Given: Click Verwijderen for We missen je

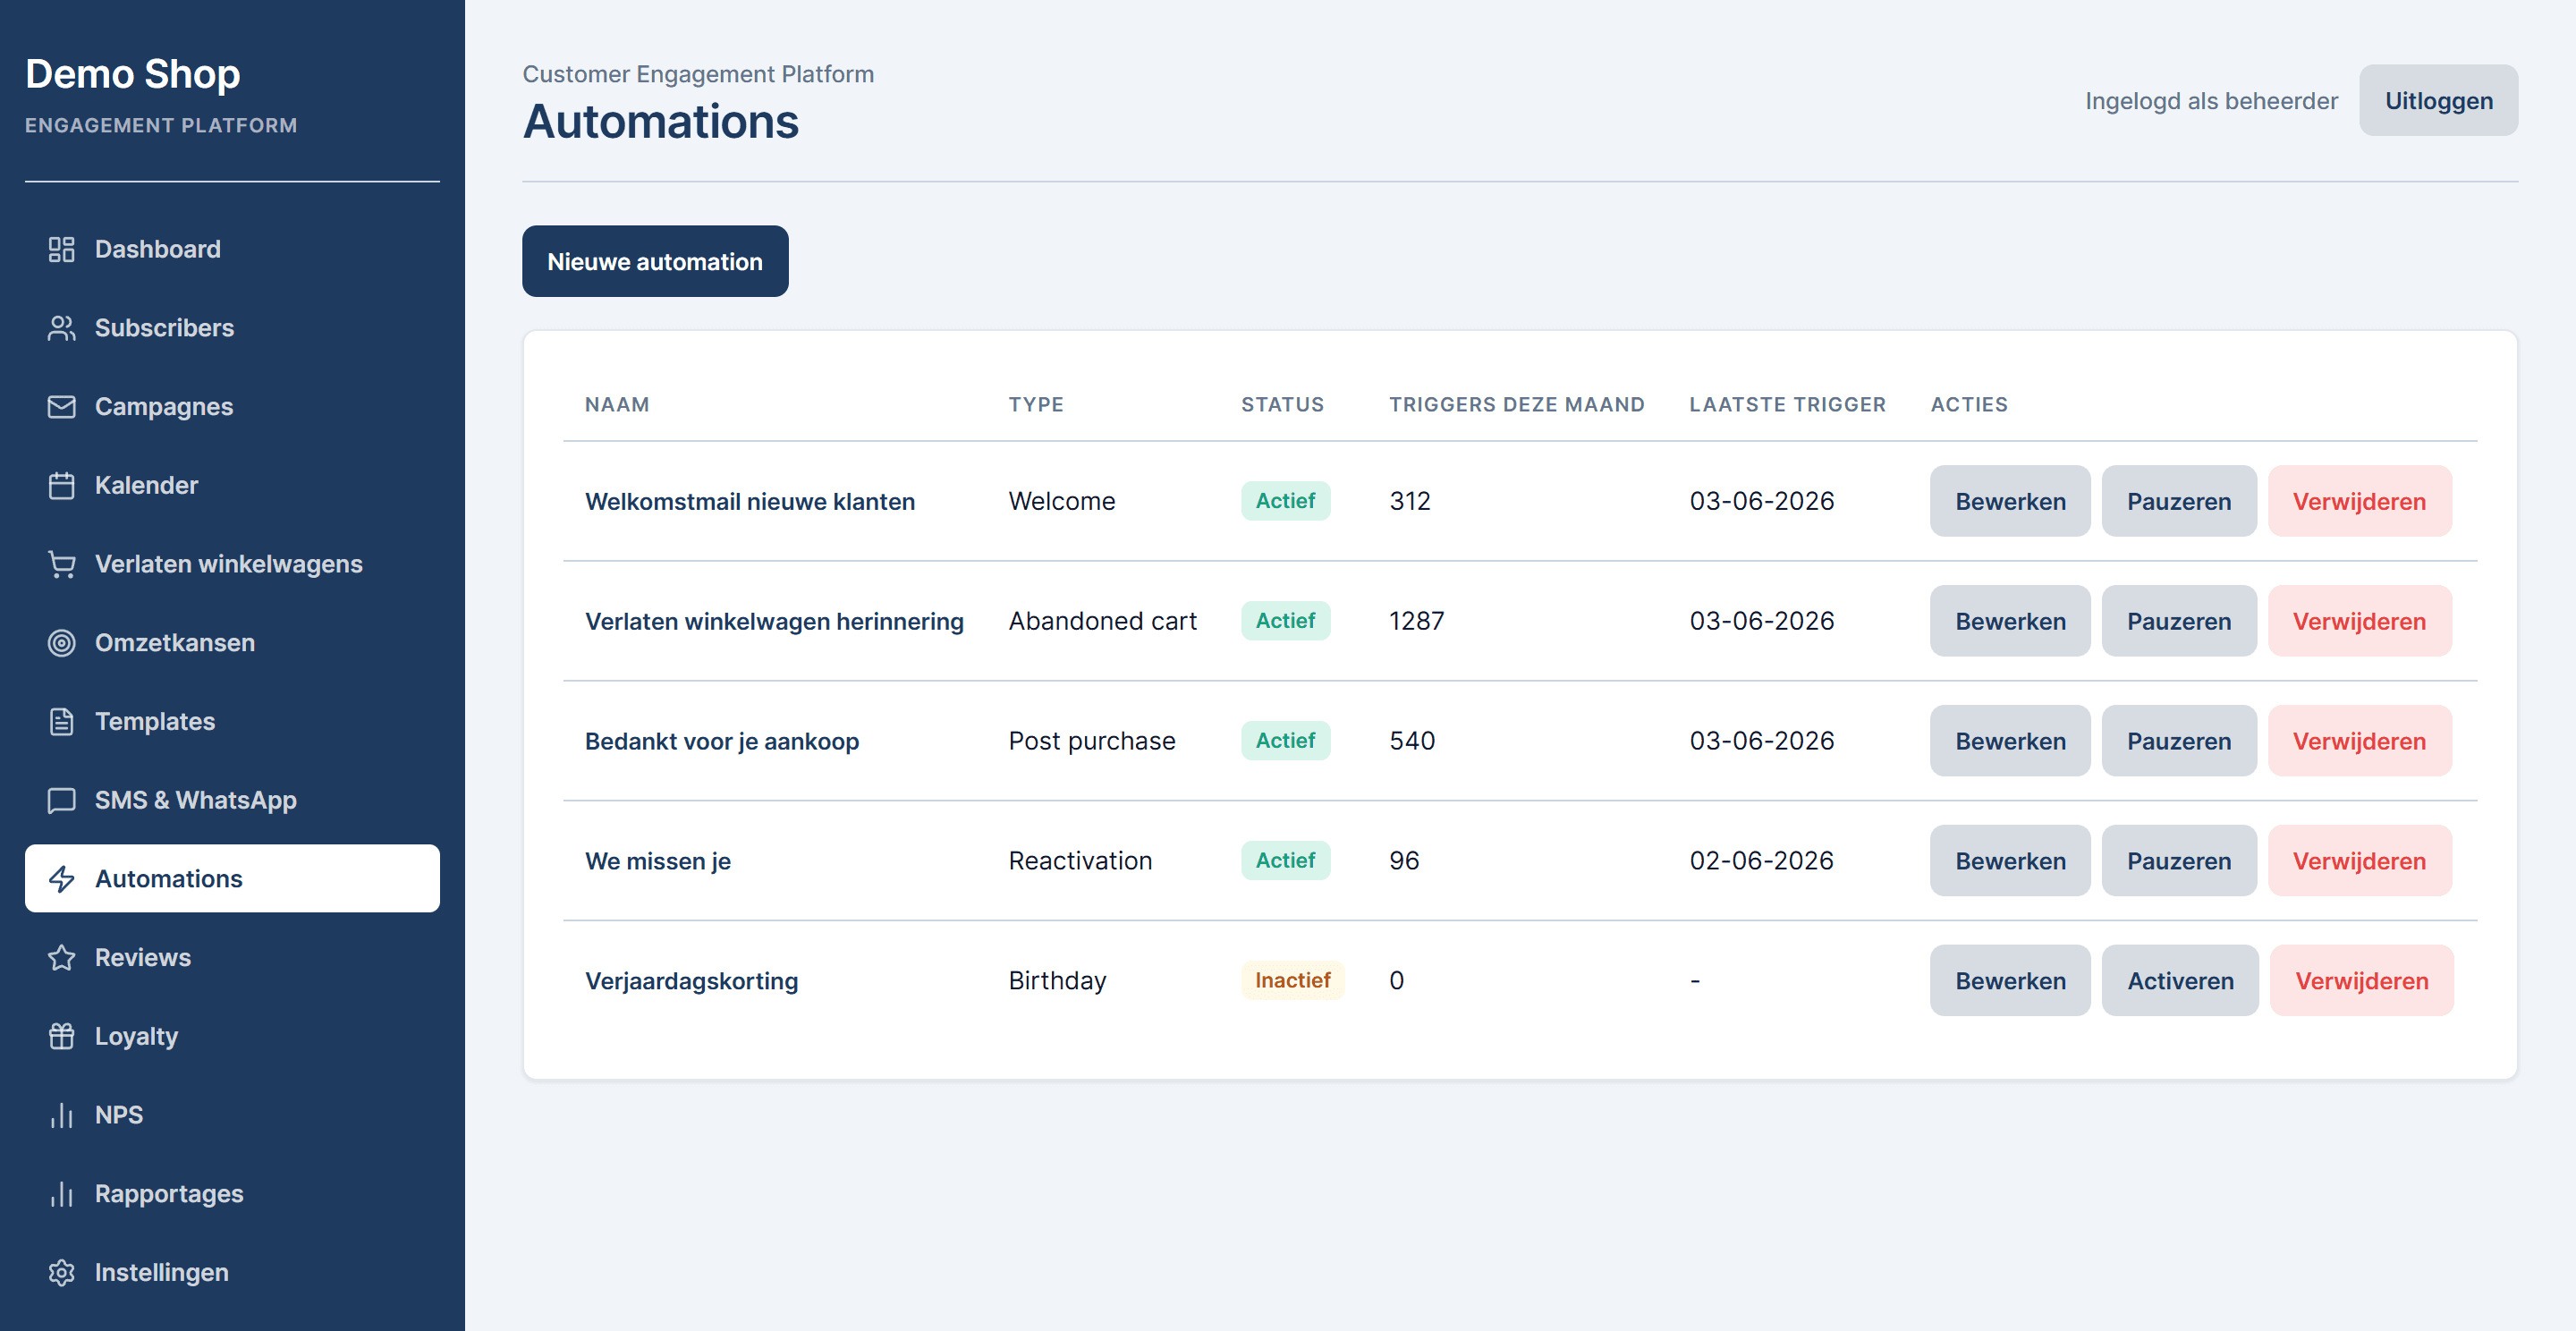Looking at the screenshot, I should [2359, 861].
